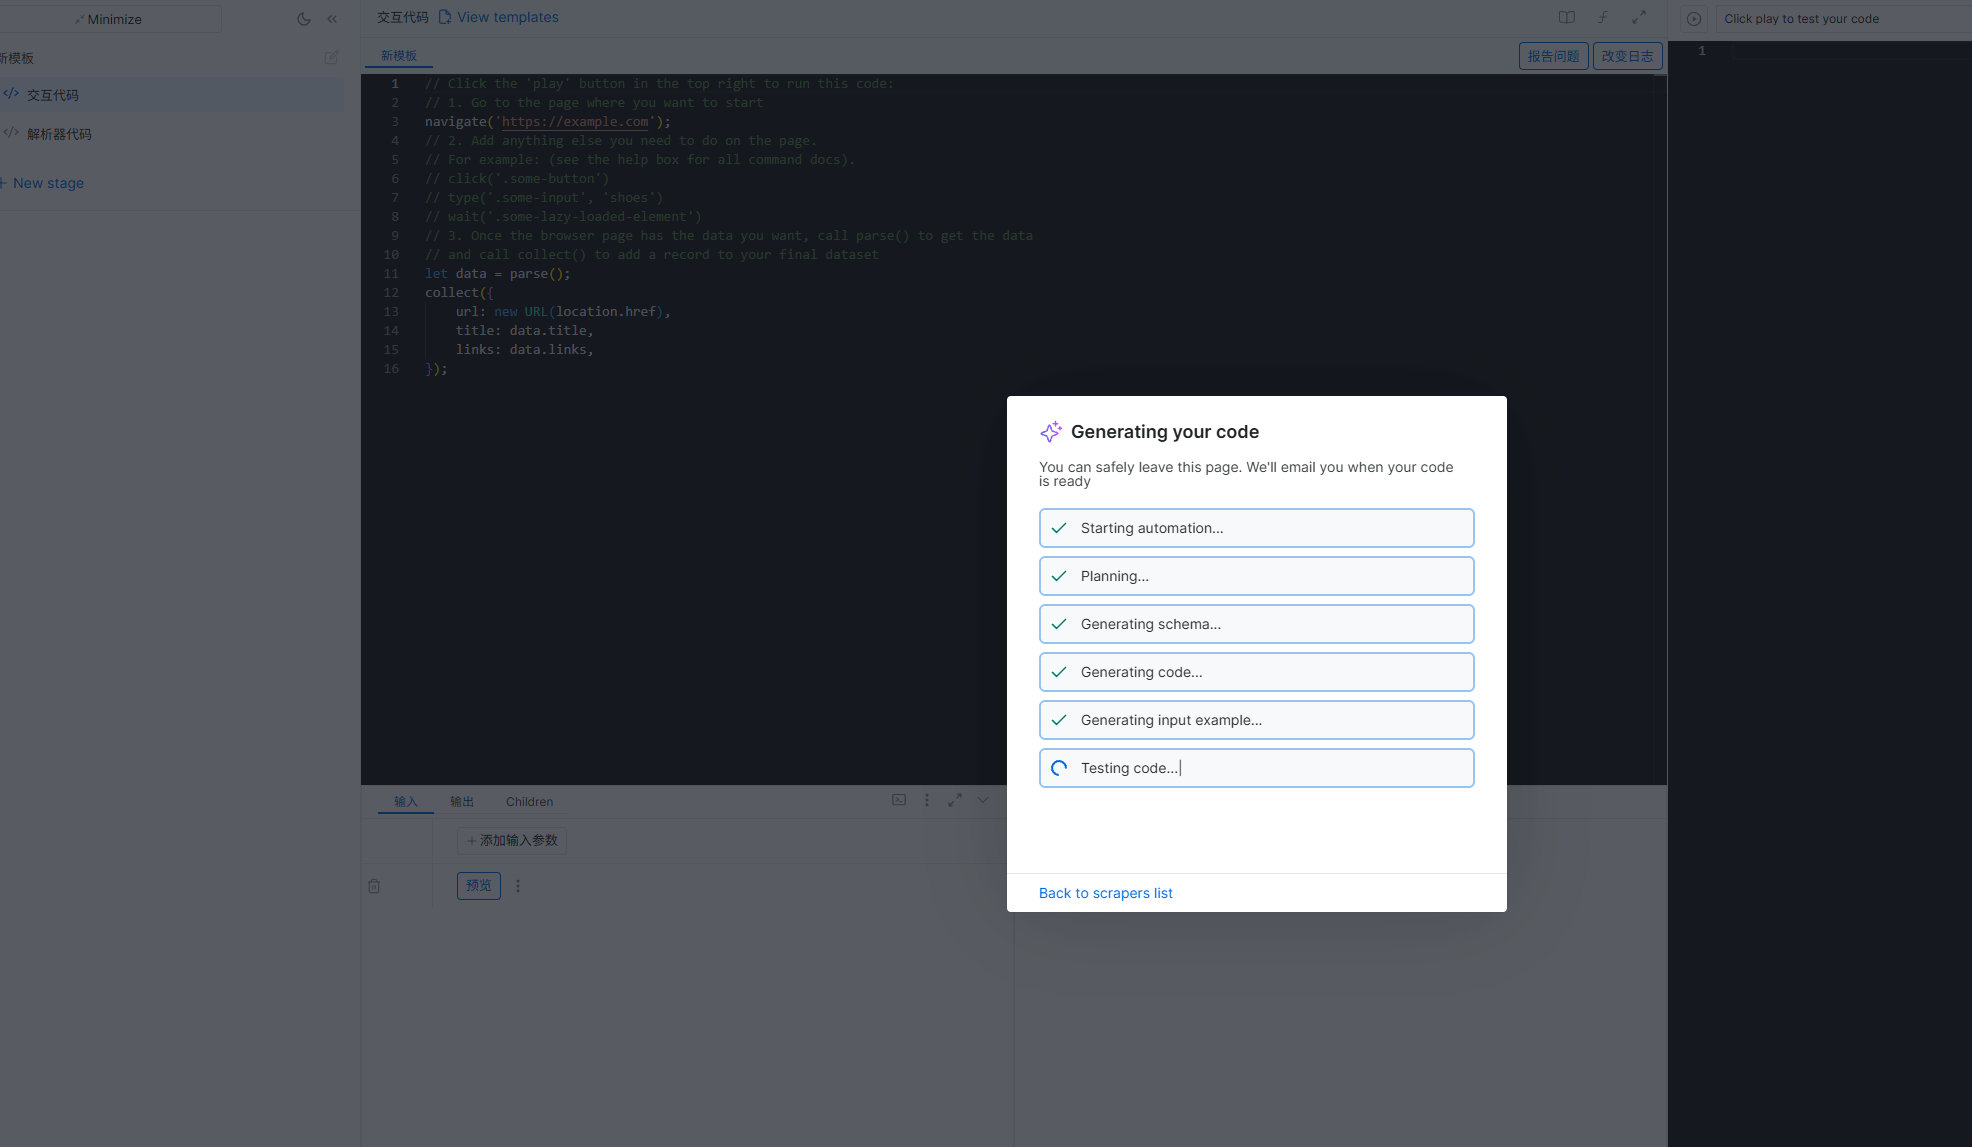
Task: Add a New stage
Action: point(47,183)
